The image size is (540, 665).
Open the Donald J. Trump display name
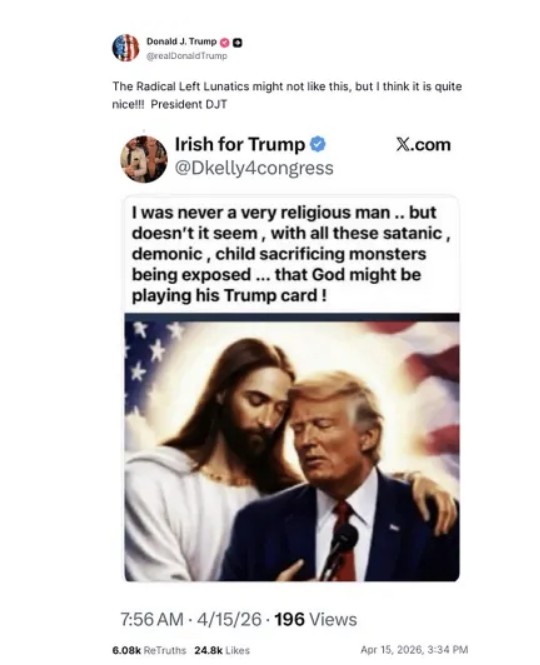182,42
